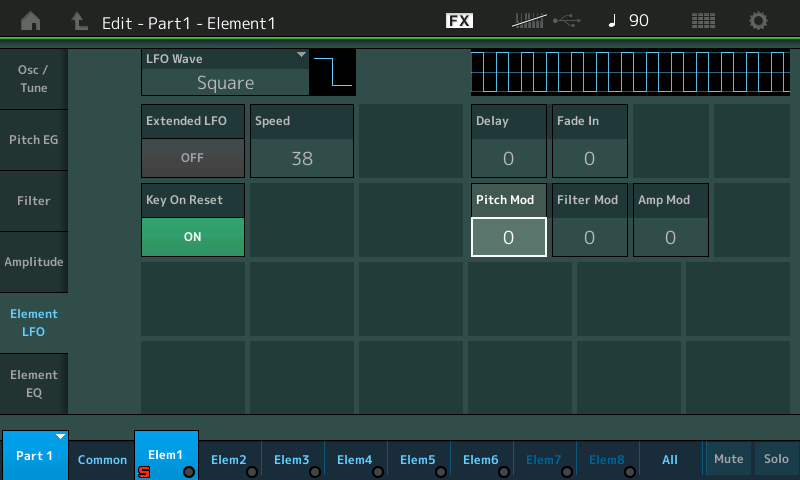This screenshot has width=800, height=480.
Task: Open the settings gear icon
Action: 759,21
